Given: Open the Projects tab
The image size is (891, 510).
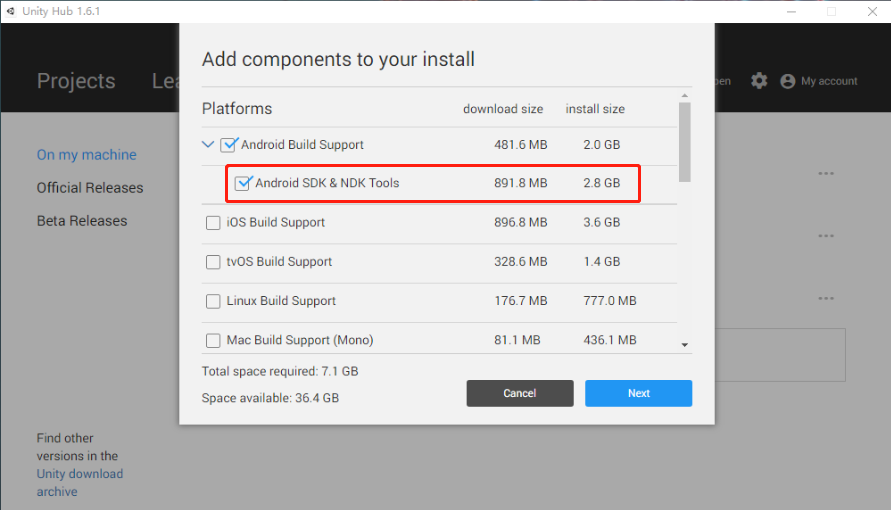Looking at the screenshot, I should [x=76, y=81].
